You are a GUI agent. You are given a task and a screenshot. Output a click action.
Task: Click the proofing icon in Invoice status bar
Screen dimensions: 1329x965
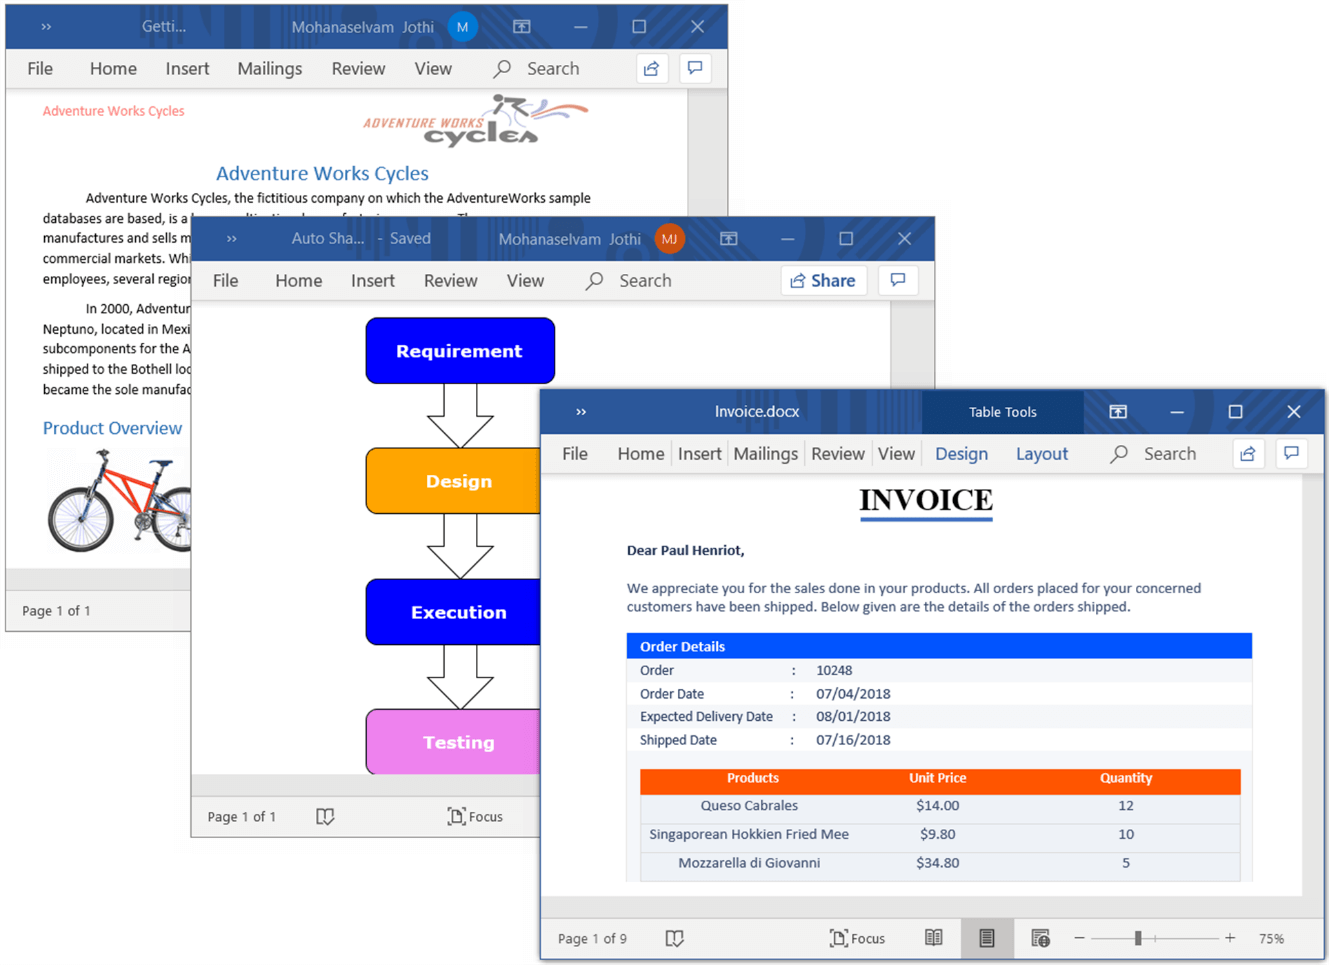675,938
